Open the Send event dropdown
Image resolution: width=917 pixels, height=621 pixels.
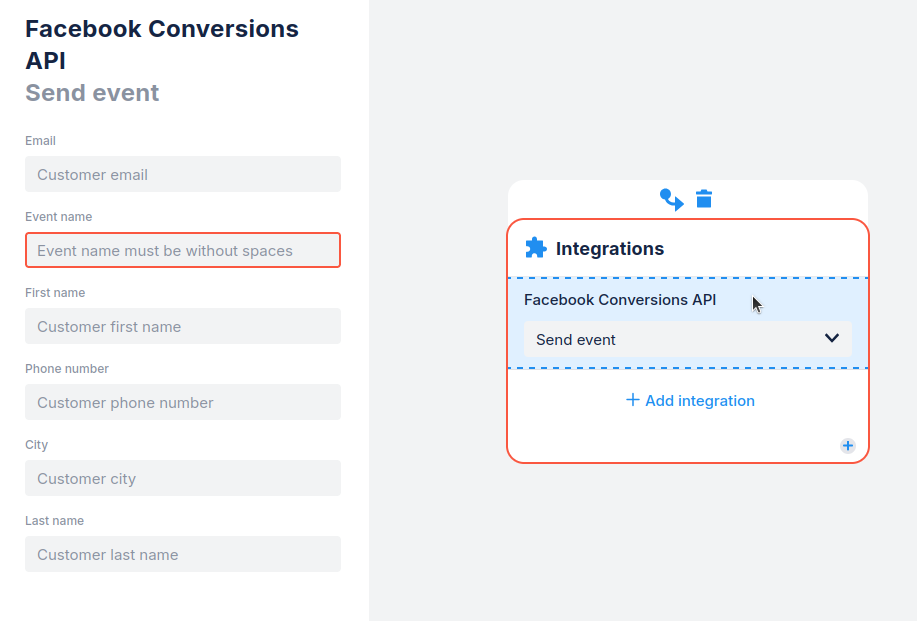(x=688, y=339)
